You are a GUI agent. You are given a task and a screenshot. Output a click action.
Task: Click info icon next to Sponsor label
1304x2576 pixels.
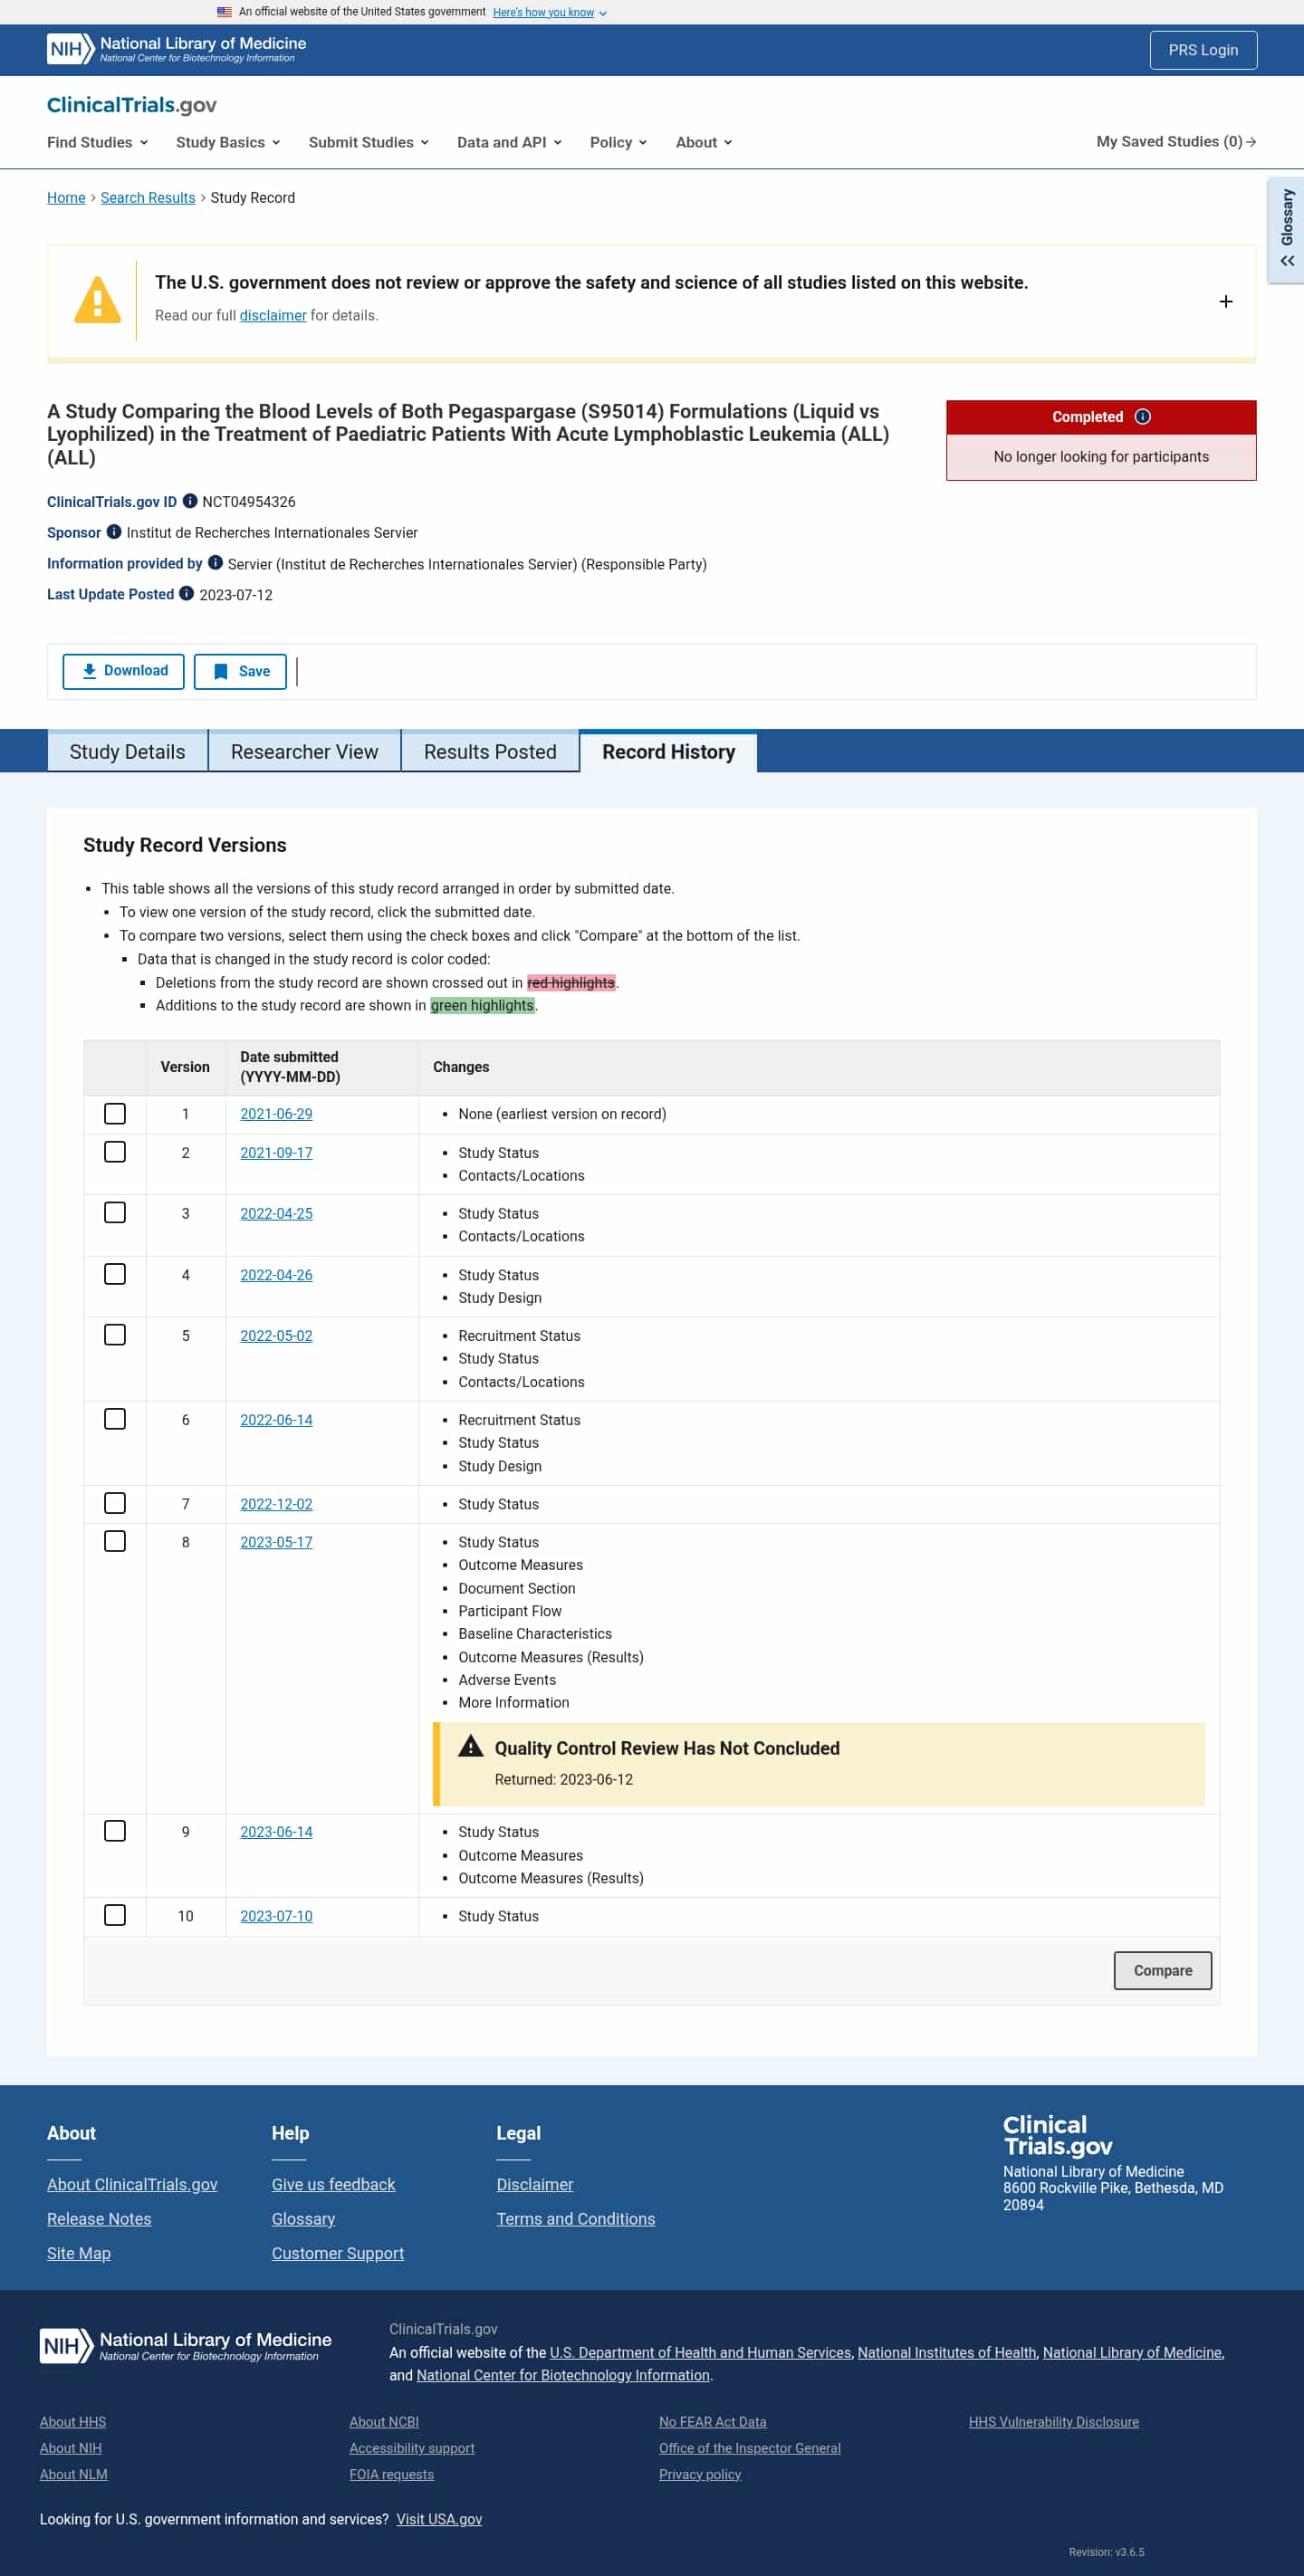[x=114, y=532]
